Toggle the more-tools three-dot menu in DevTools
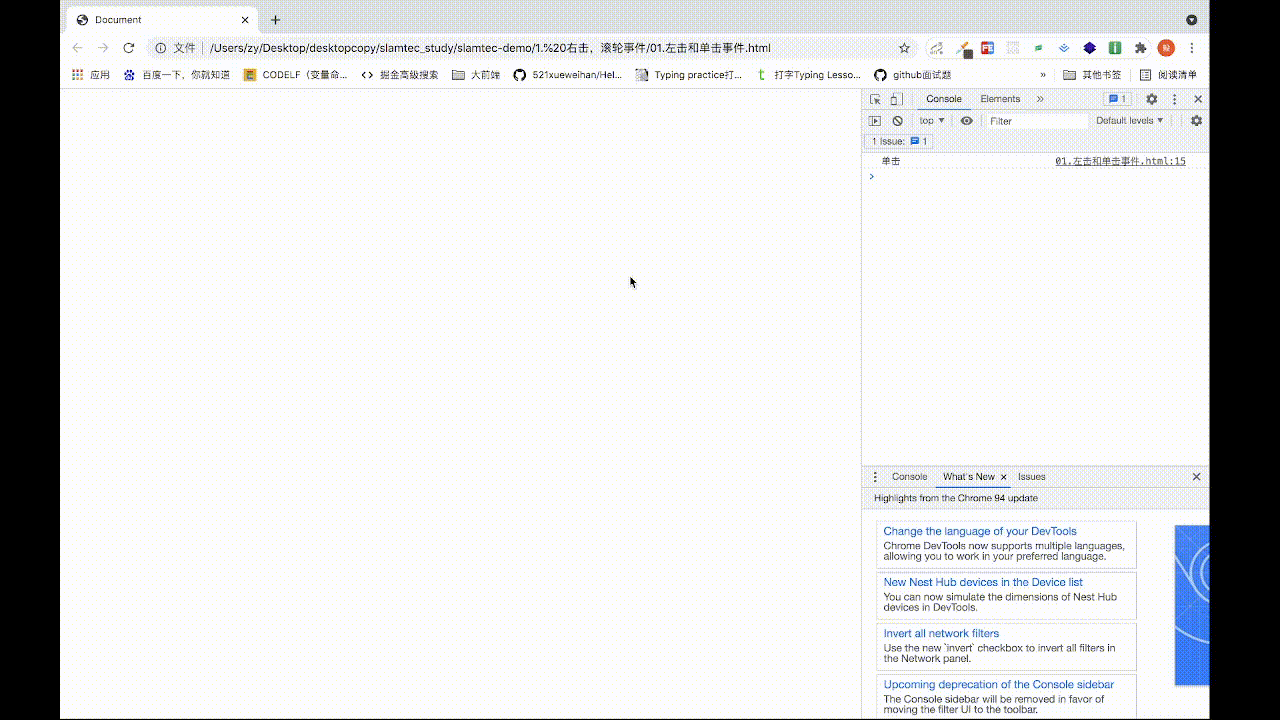The width and height of the screenshot is (1280, 720). click(1174, 99)
